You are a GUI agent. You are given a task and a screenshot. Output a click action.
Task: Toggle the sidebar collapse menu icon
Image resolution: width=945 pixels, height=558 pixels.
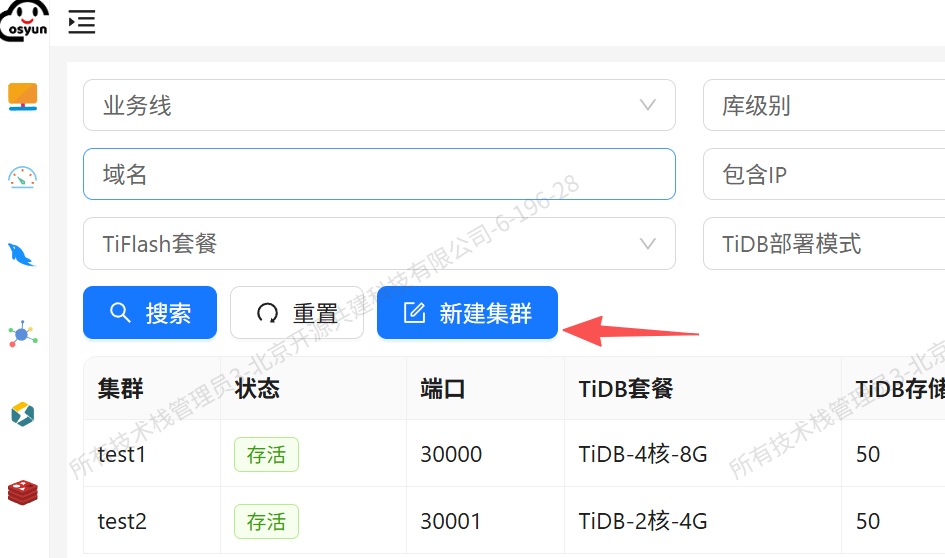click(82, 21)
